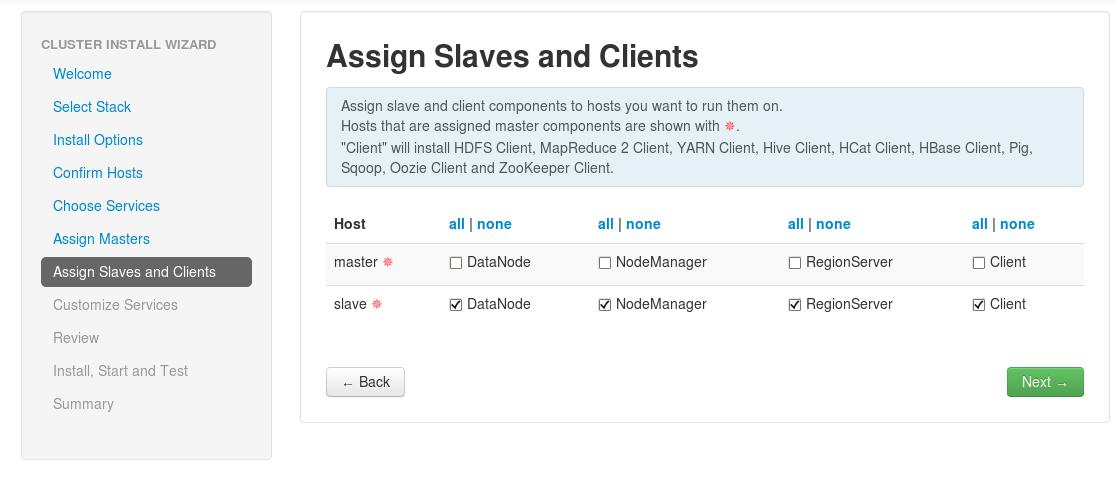Check the DataNode checkbox for master host
The height and width of the screenshot is (482, 1116).
(456, 263)
